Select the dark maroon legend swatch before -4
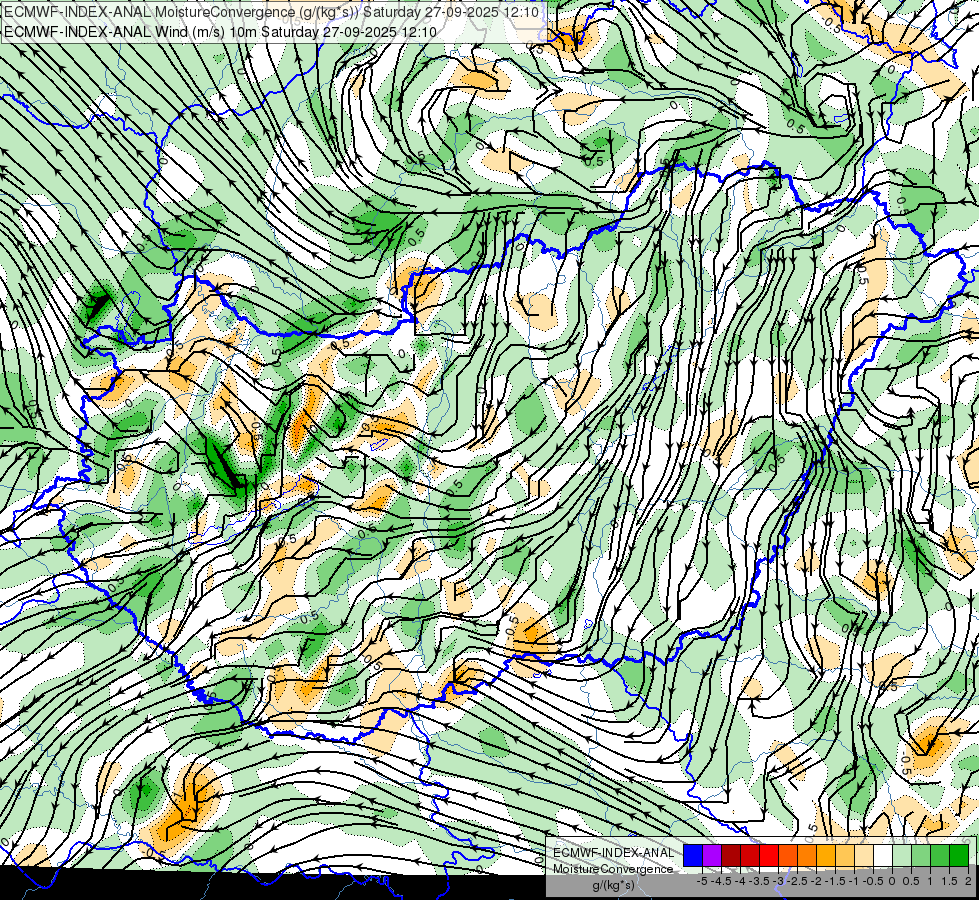Viewport: 979px width, 900px height. [731, 856]
